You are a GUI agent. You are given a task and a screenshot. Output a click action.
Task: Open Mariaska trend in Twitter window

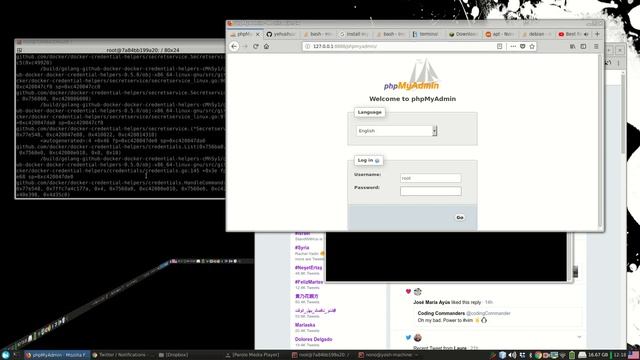(x=305, y=325)
